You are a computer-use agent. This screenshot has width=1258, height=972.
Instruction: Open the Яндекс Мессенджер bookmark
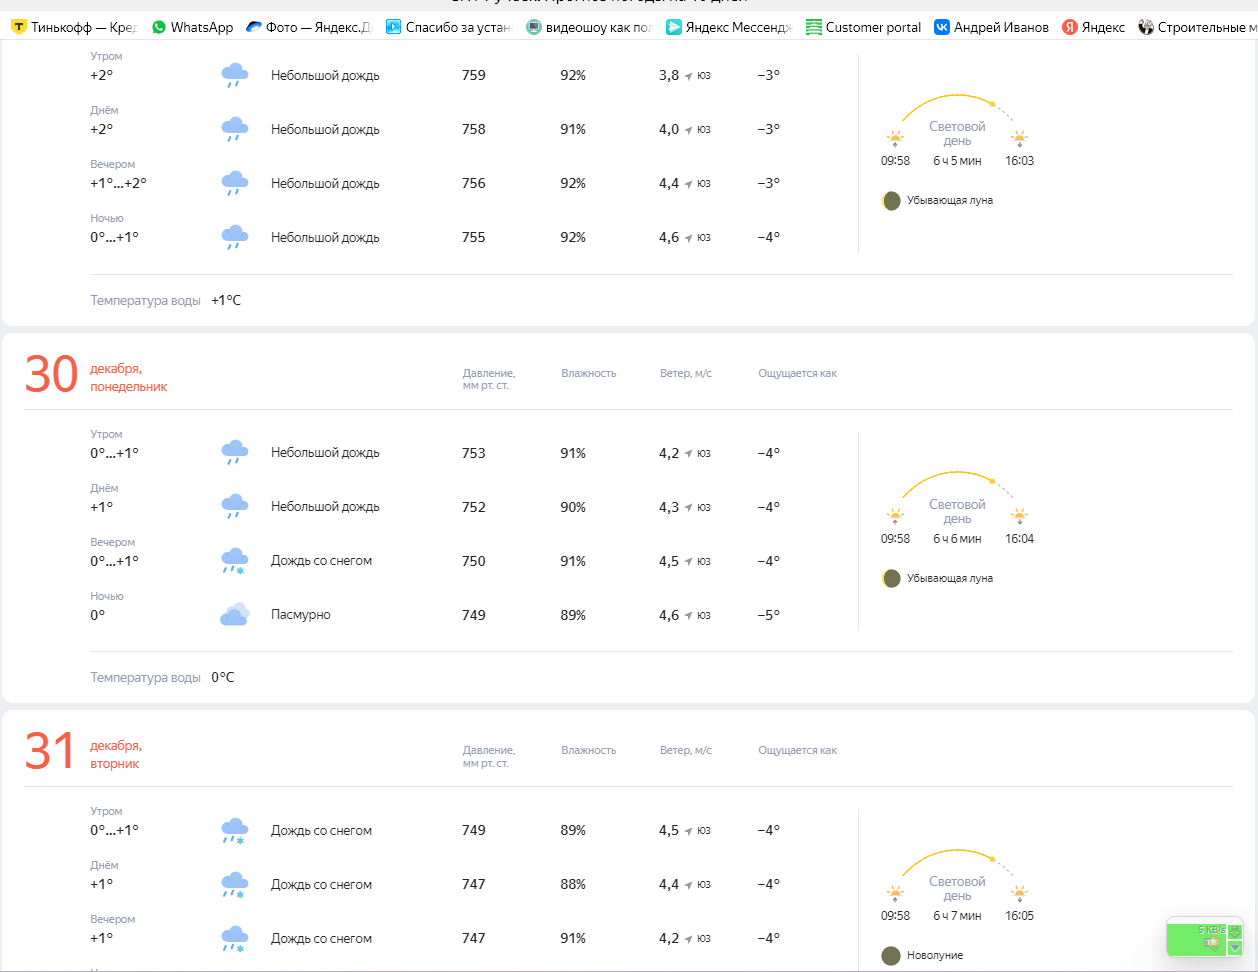(x=729, y=27)
